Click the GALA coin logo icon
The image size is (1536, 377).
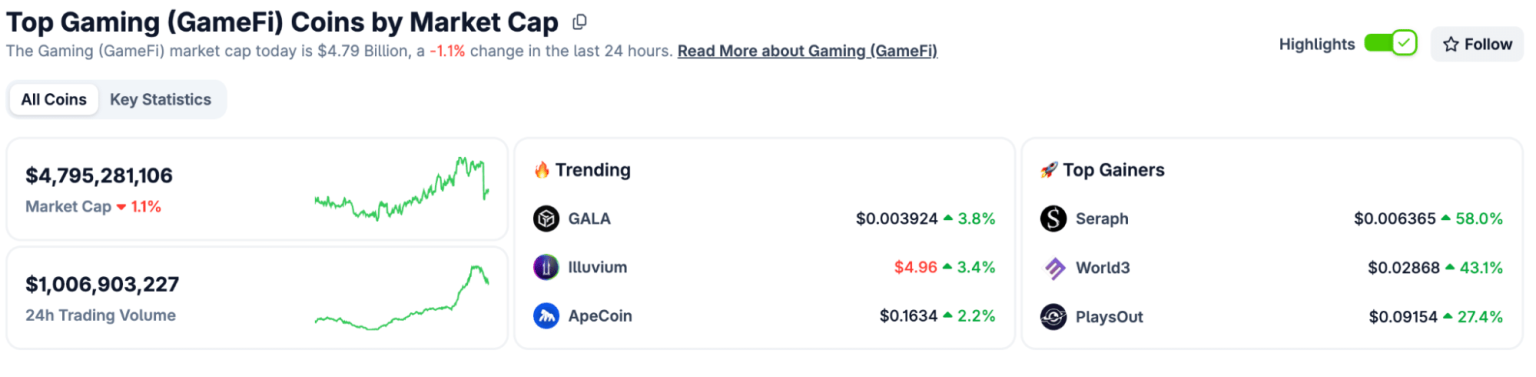point(546,218)
